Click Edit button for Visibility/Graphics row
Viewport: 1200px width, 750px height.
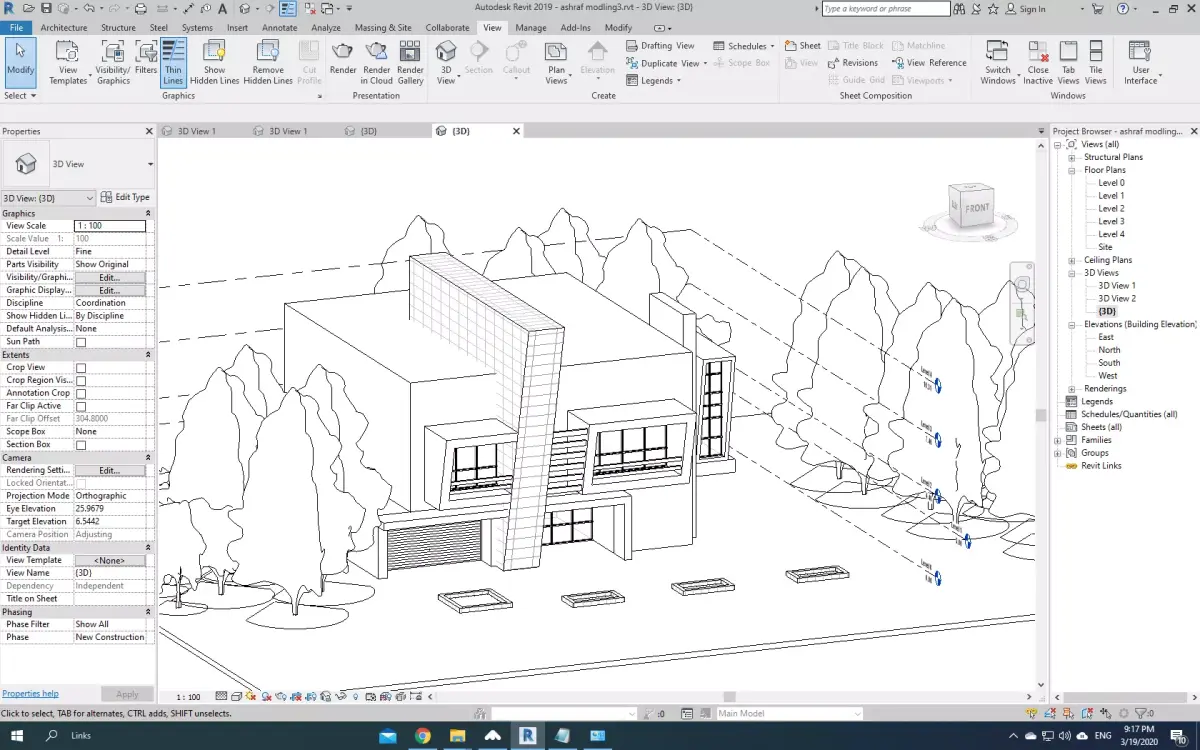(110, 277)
